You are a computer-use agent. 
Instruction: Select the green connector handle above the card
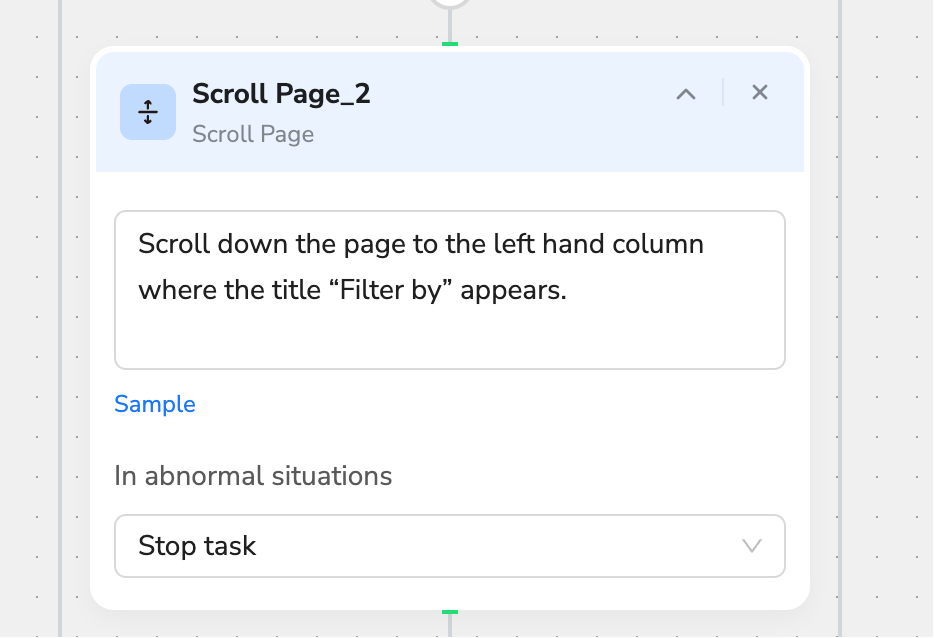[450, 44]
